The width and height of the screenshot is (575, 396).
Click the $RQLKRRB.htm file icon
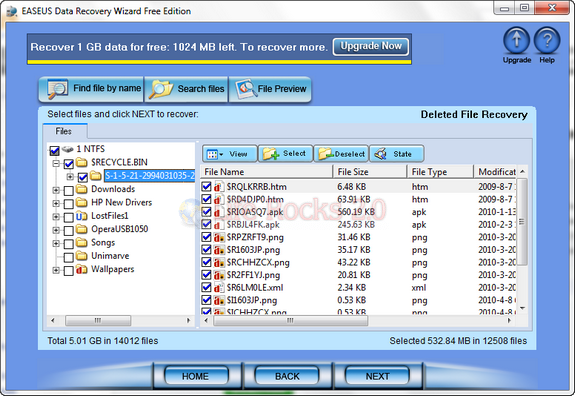(219, 187)
